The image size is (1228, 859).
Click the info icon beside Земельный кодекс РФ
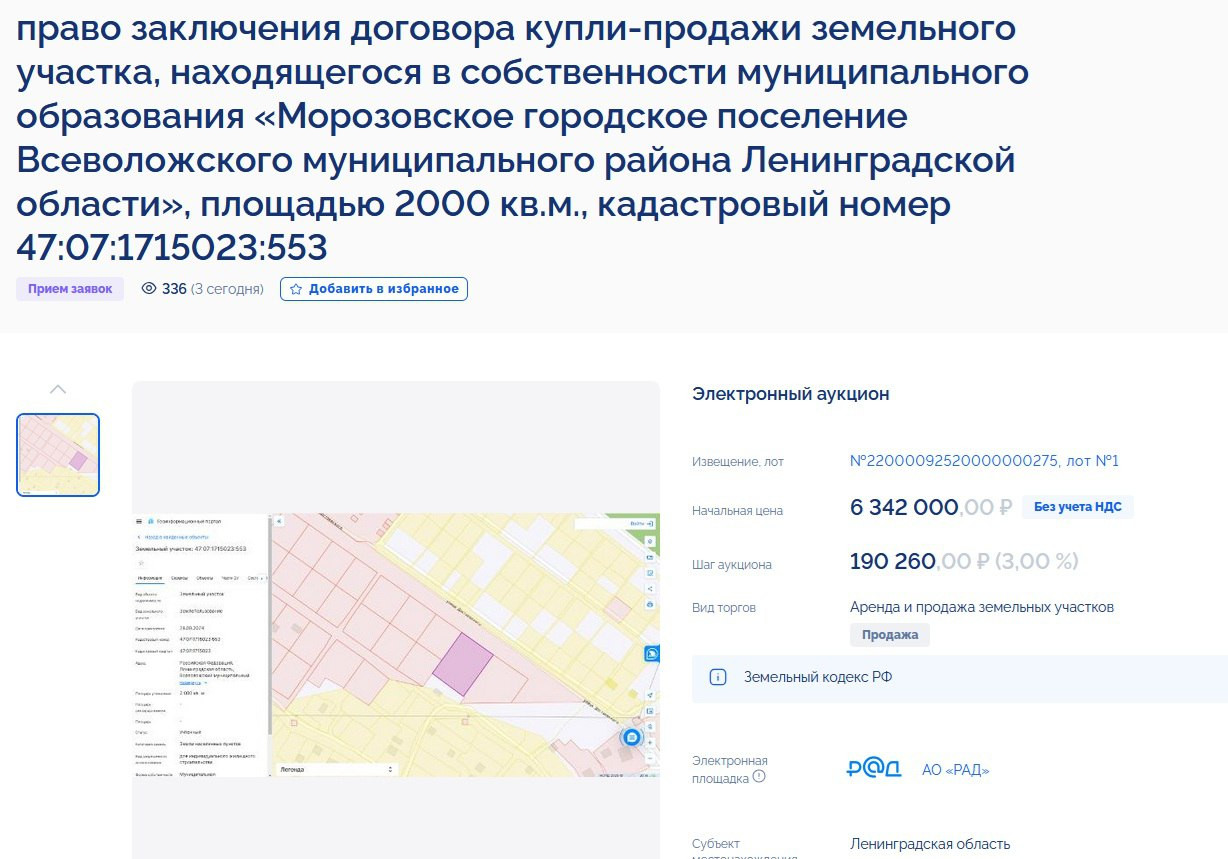click(717, 677)
